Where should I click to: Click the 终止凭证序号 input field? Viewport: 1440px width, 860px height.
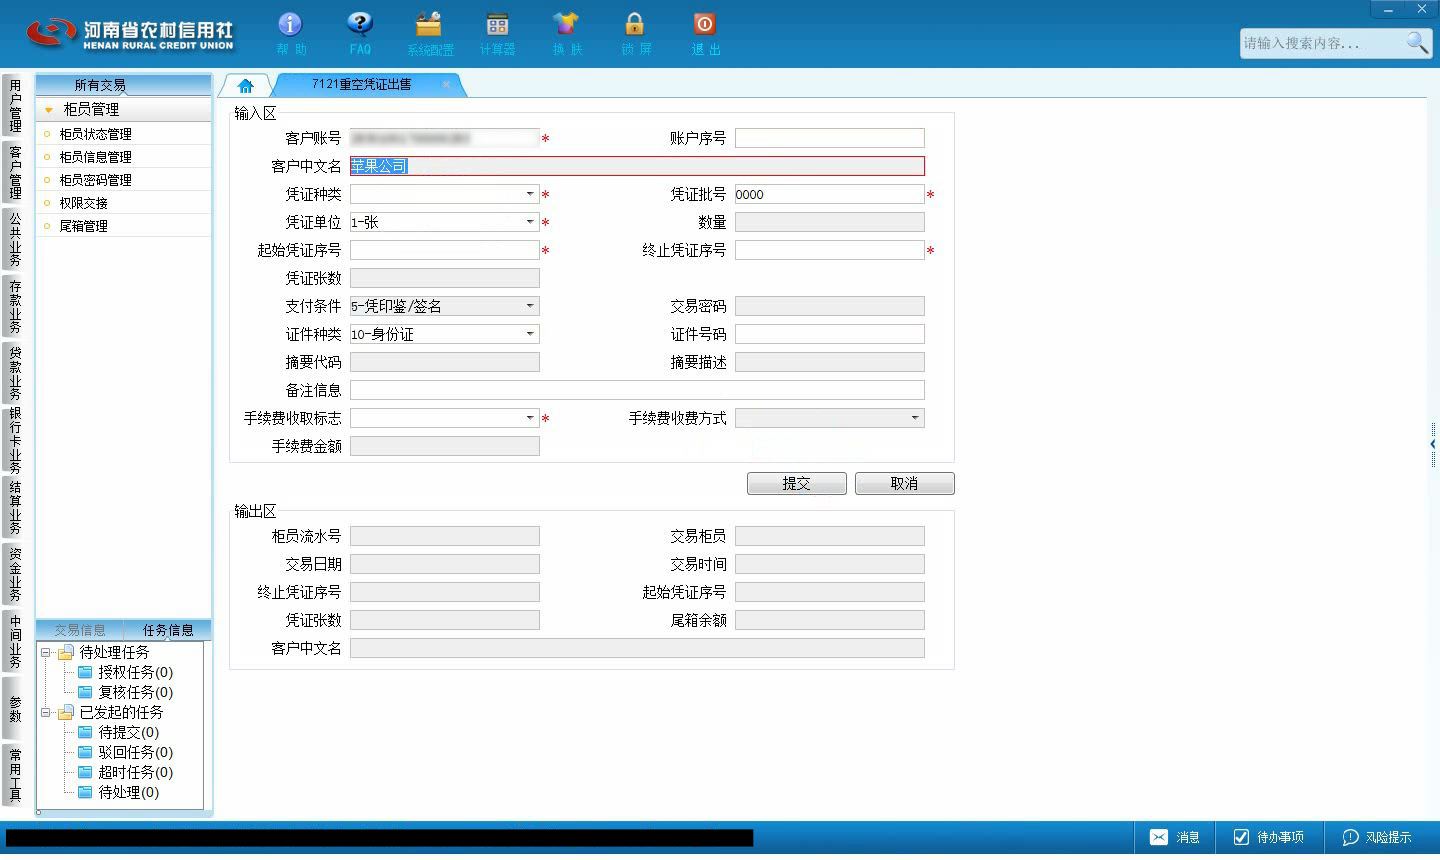(830, 250)
